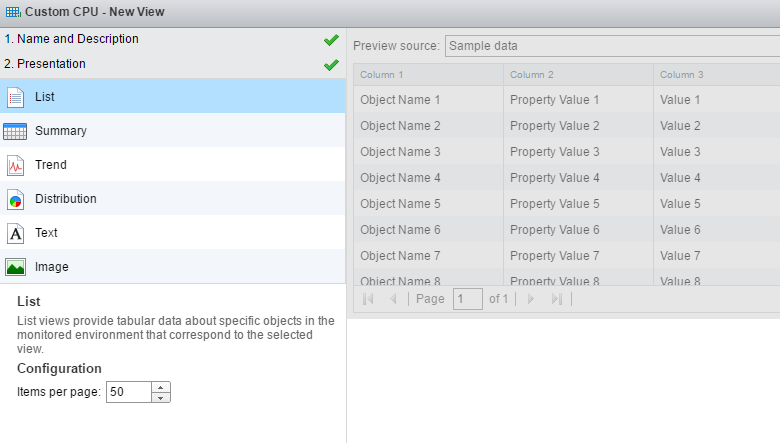Viewport: 780px width, 443px height.
Task: Click the Custom CPU window title icon
Action: (12, 12)
